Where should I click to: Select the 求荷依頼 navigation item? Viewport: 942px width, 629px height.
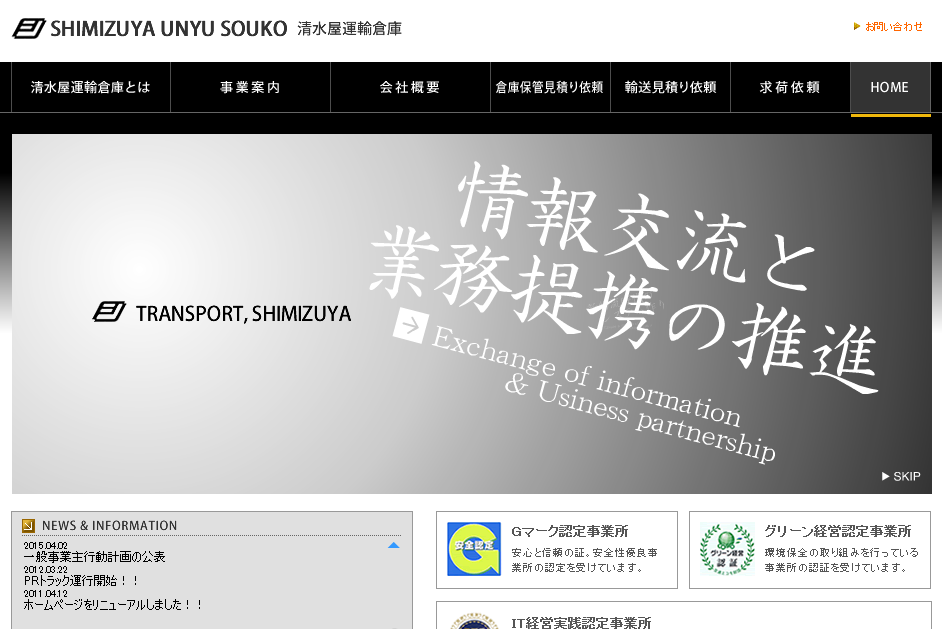[x=790, y=88]
